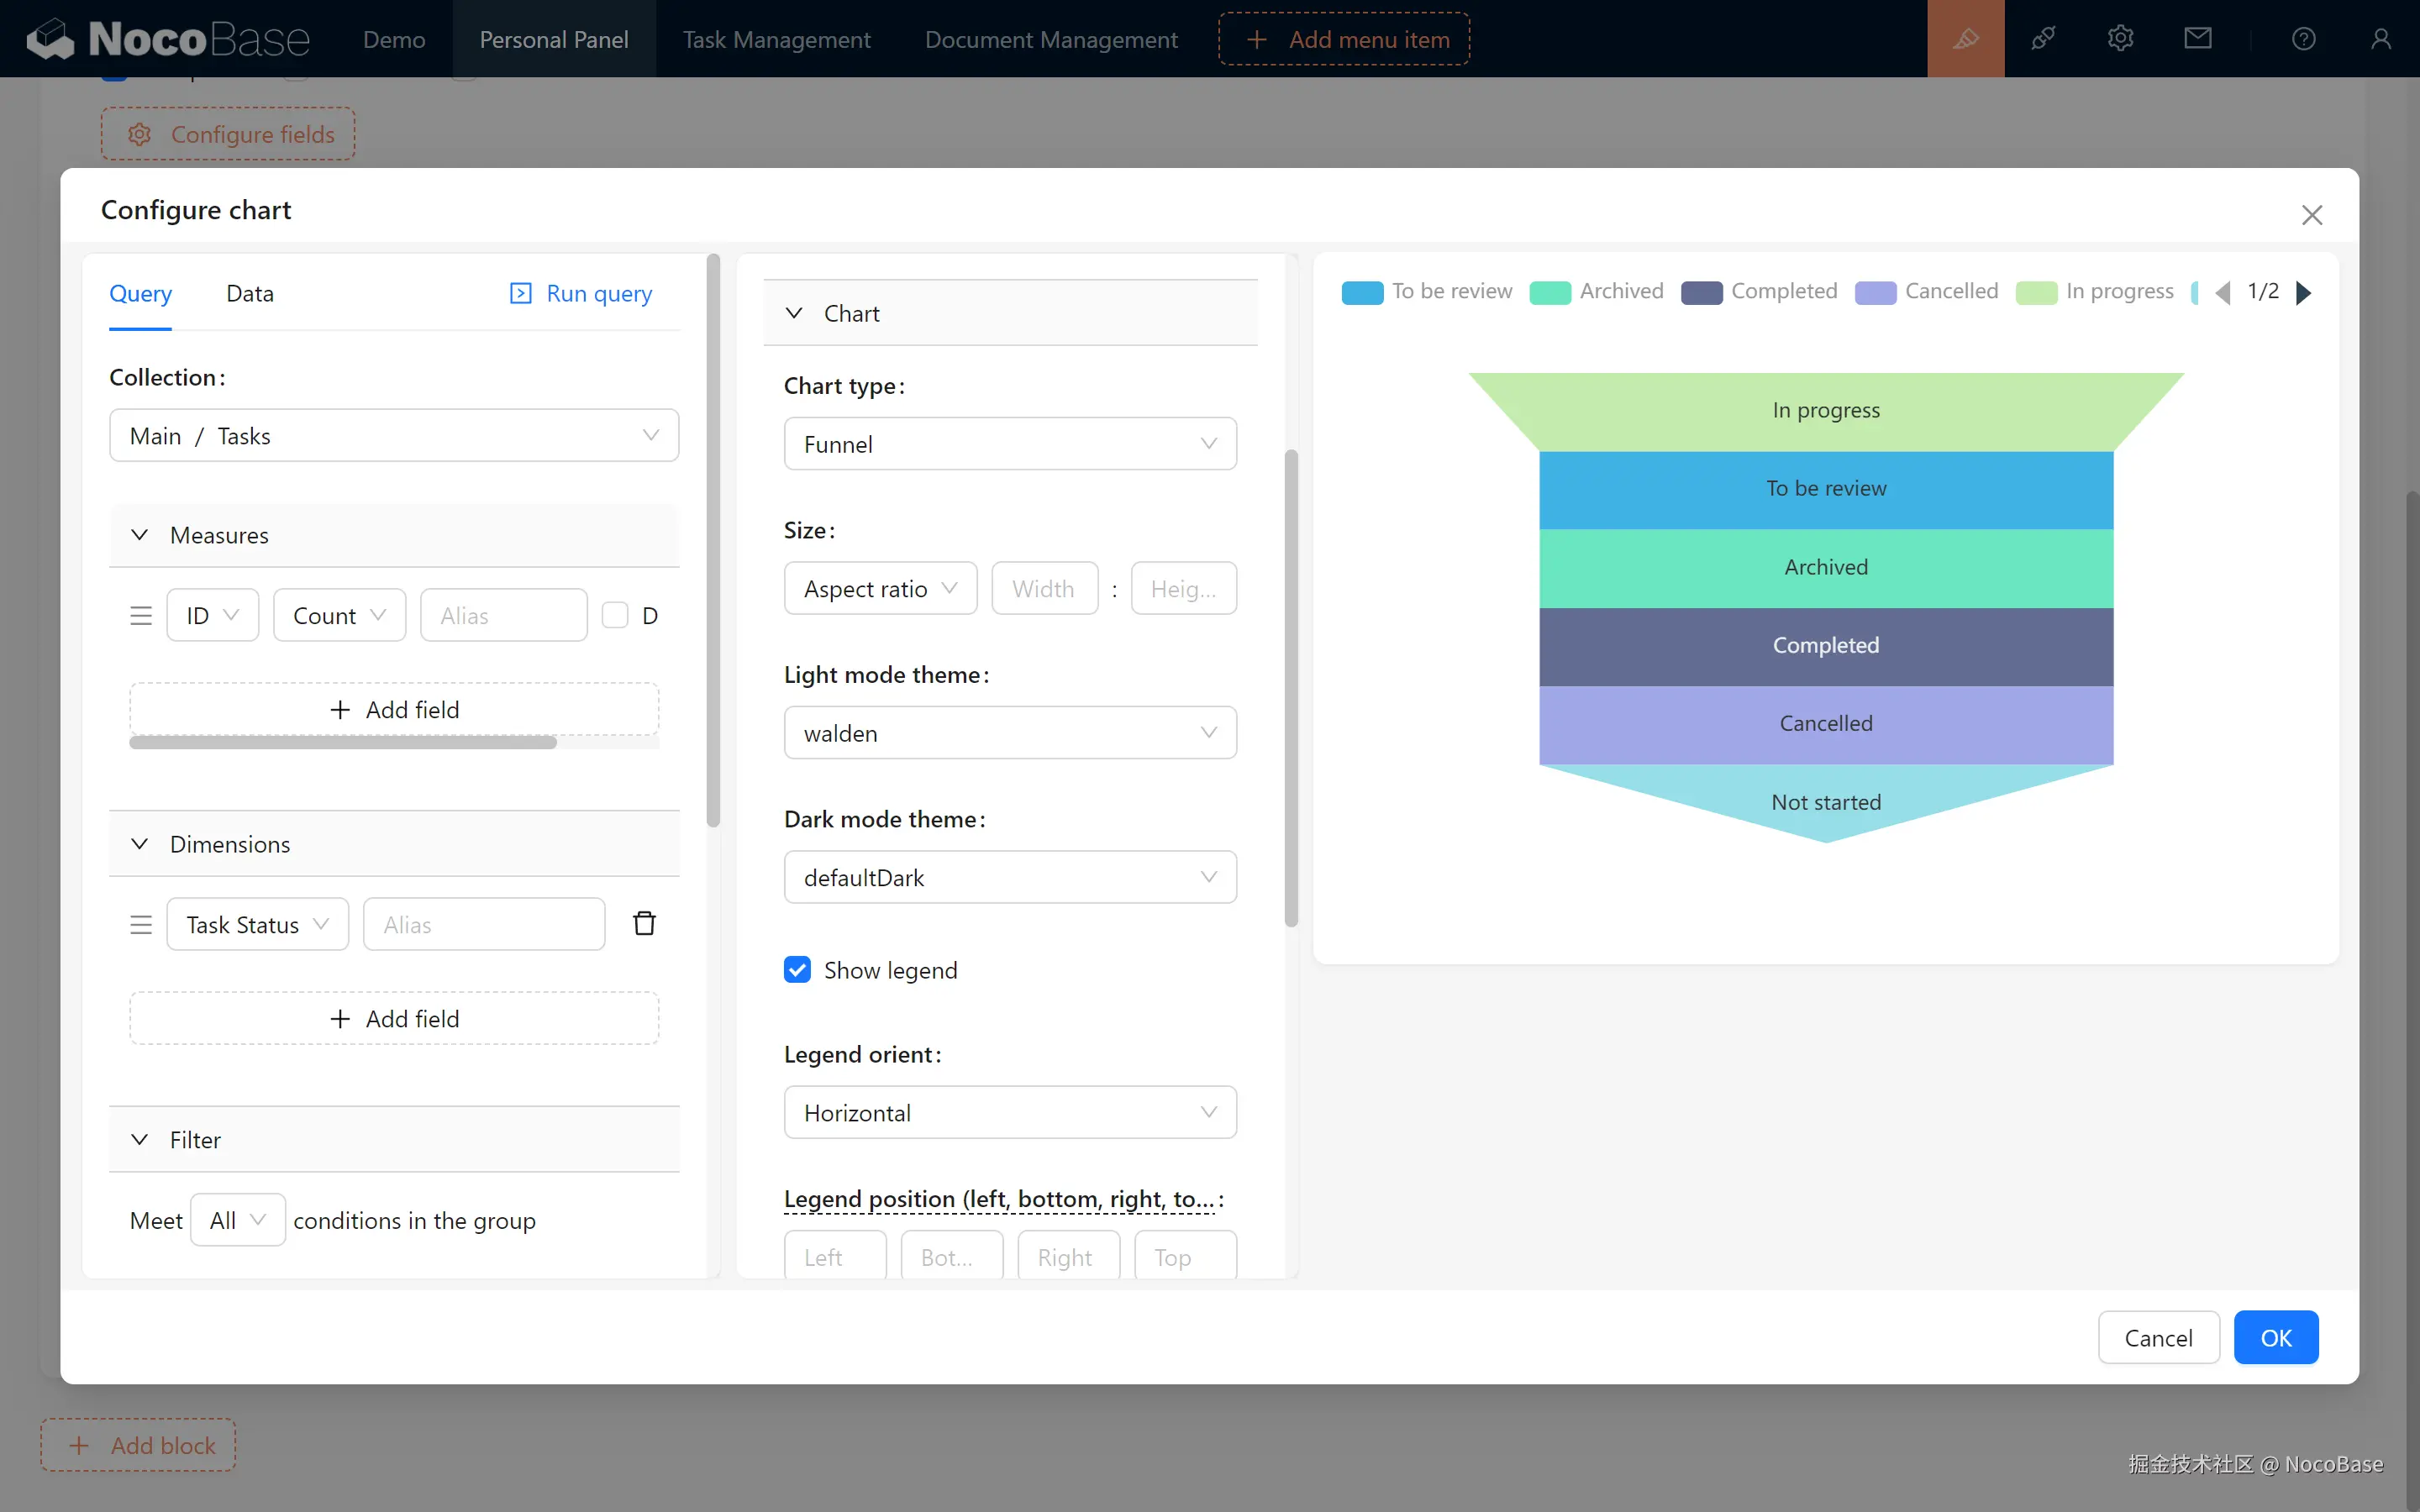Uncheck the Show legend checkbox
2420x1512 pixels.
pyautogui.click(x=797, y=969)
